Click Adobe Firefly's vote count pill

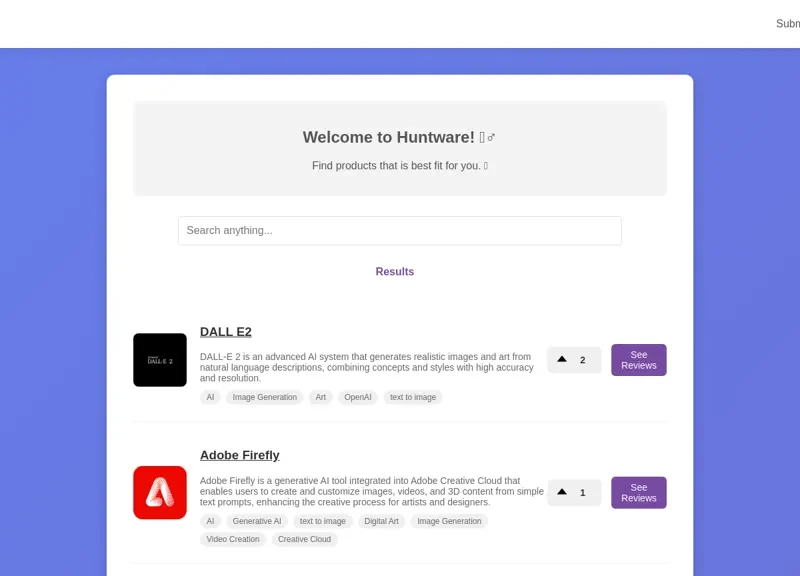click(x=574, y=492)
